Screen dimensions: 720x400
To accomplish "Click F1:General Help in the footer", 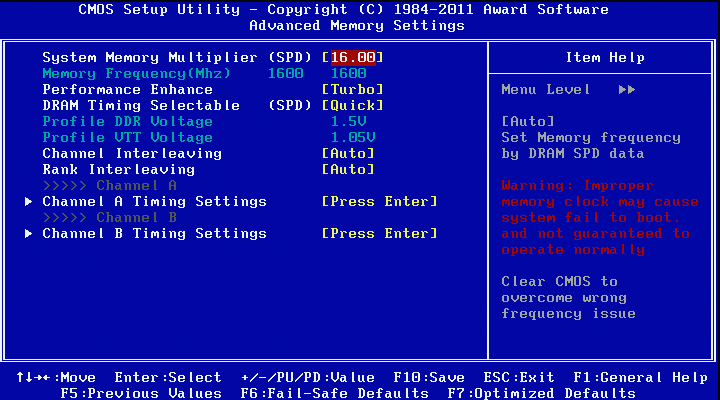I will coord(640,377).
